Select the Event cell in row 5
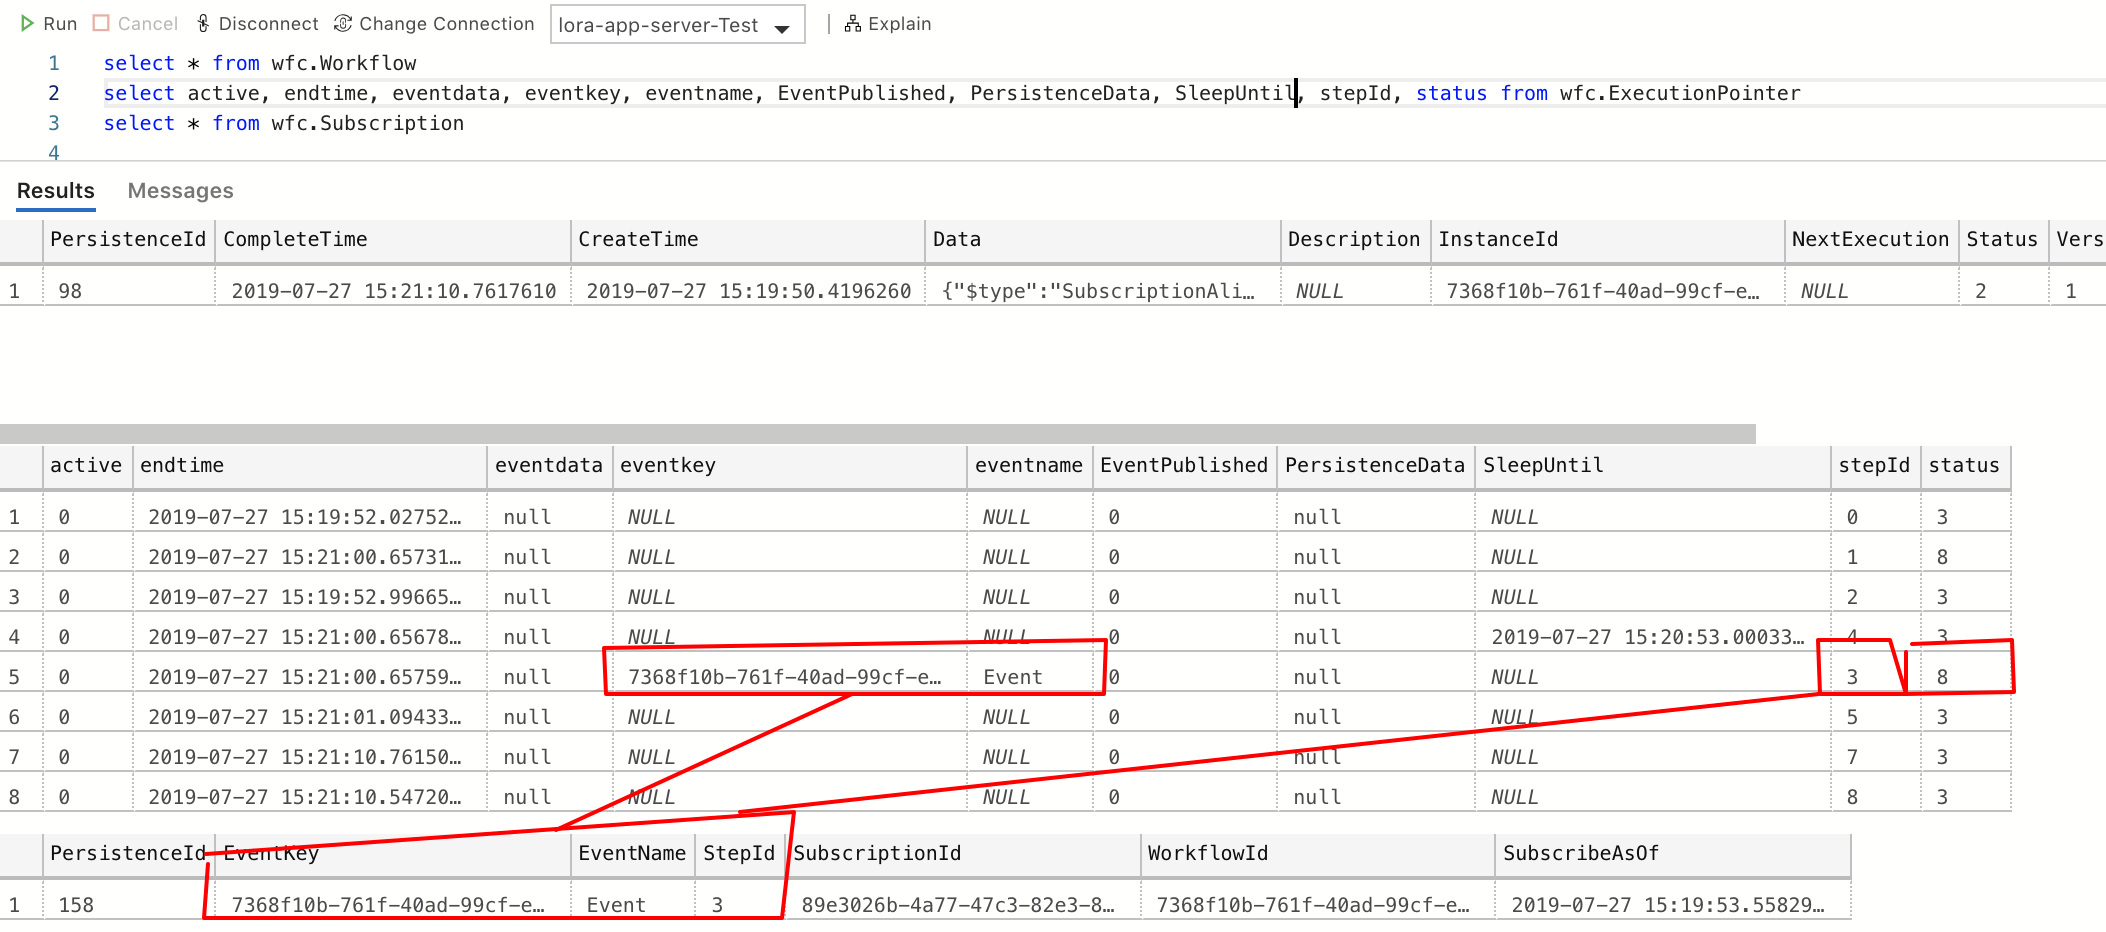This screenshot has height=932, width=2106. [1012, 676]
